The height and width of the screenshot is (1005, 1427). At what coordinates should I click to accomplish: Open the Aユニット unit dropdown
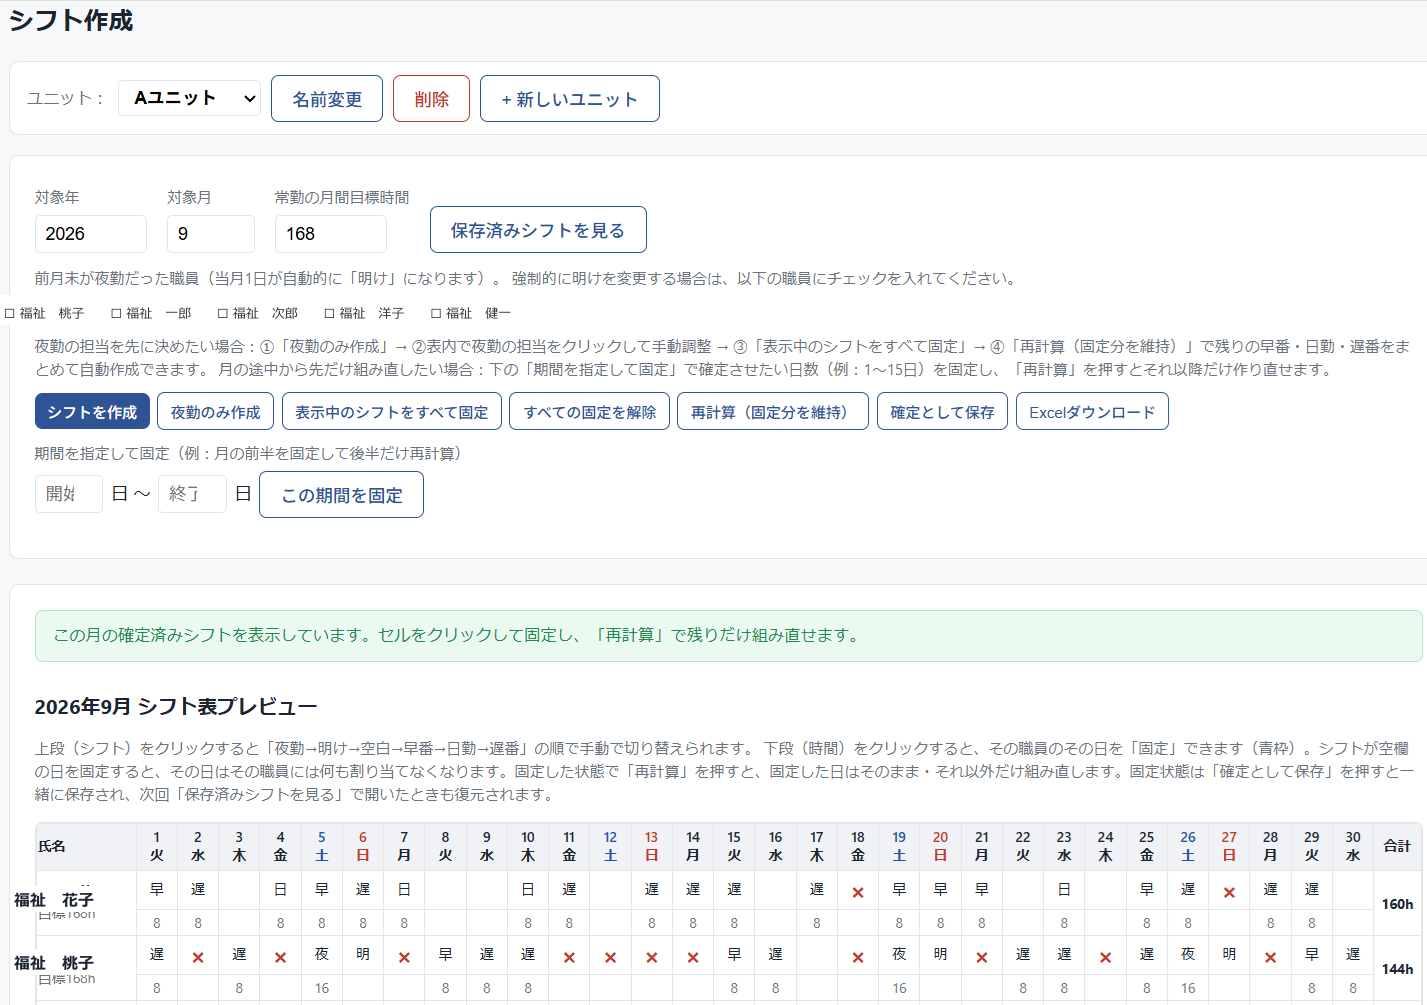[x=189, y=98]
